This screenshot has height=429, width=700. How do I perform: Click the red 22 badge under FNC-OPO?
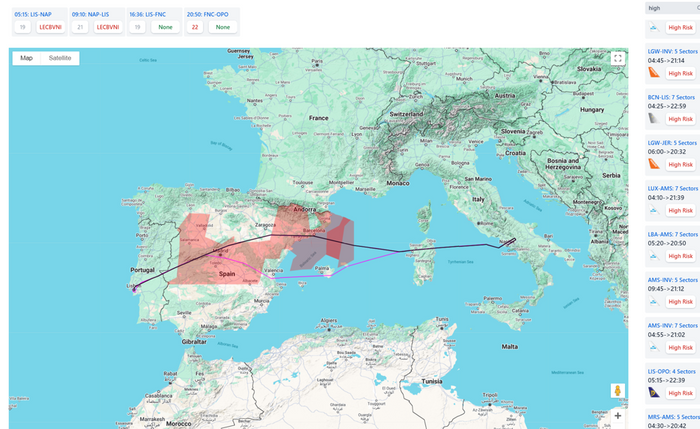pyautogui.click(x=194, y=28)
